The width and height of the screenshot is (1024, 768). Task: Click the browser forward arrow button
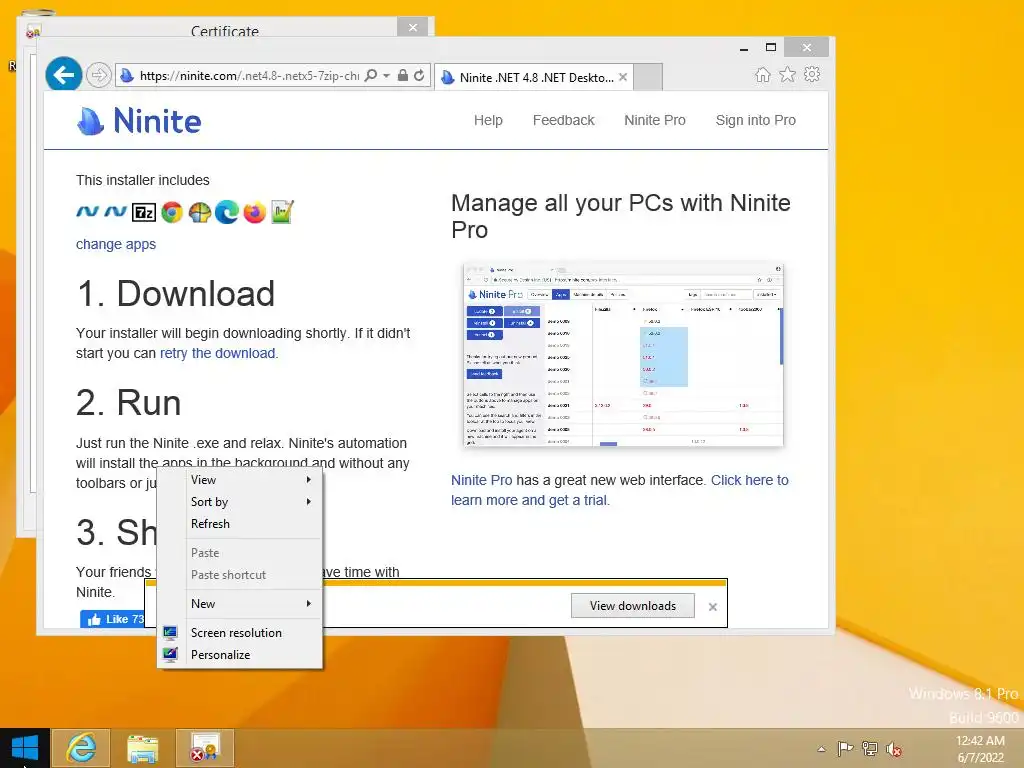pyautogui.click(x=98, y=76)
